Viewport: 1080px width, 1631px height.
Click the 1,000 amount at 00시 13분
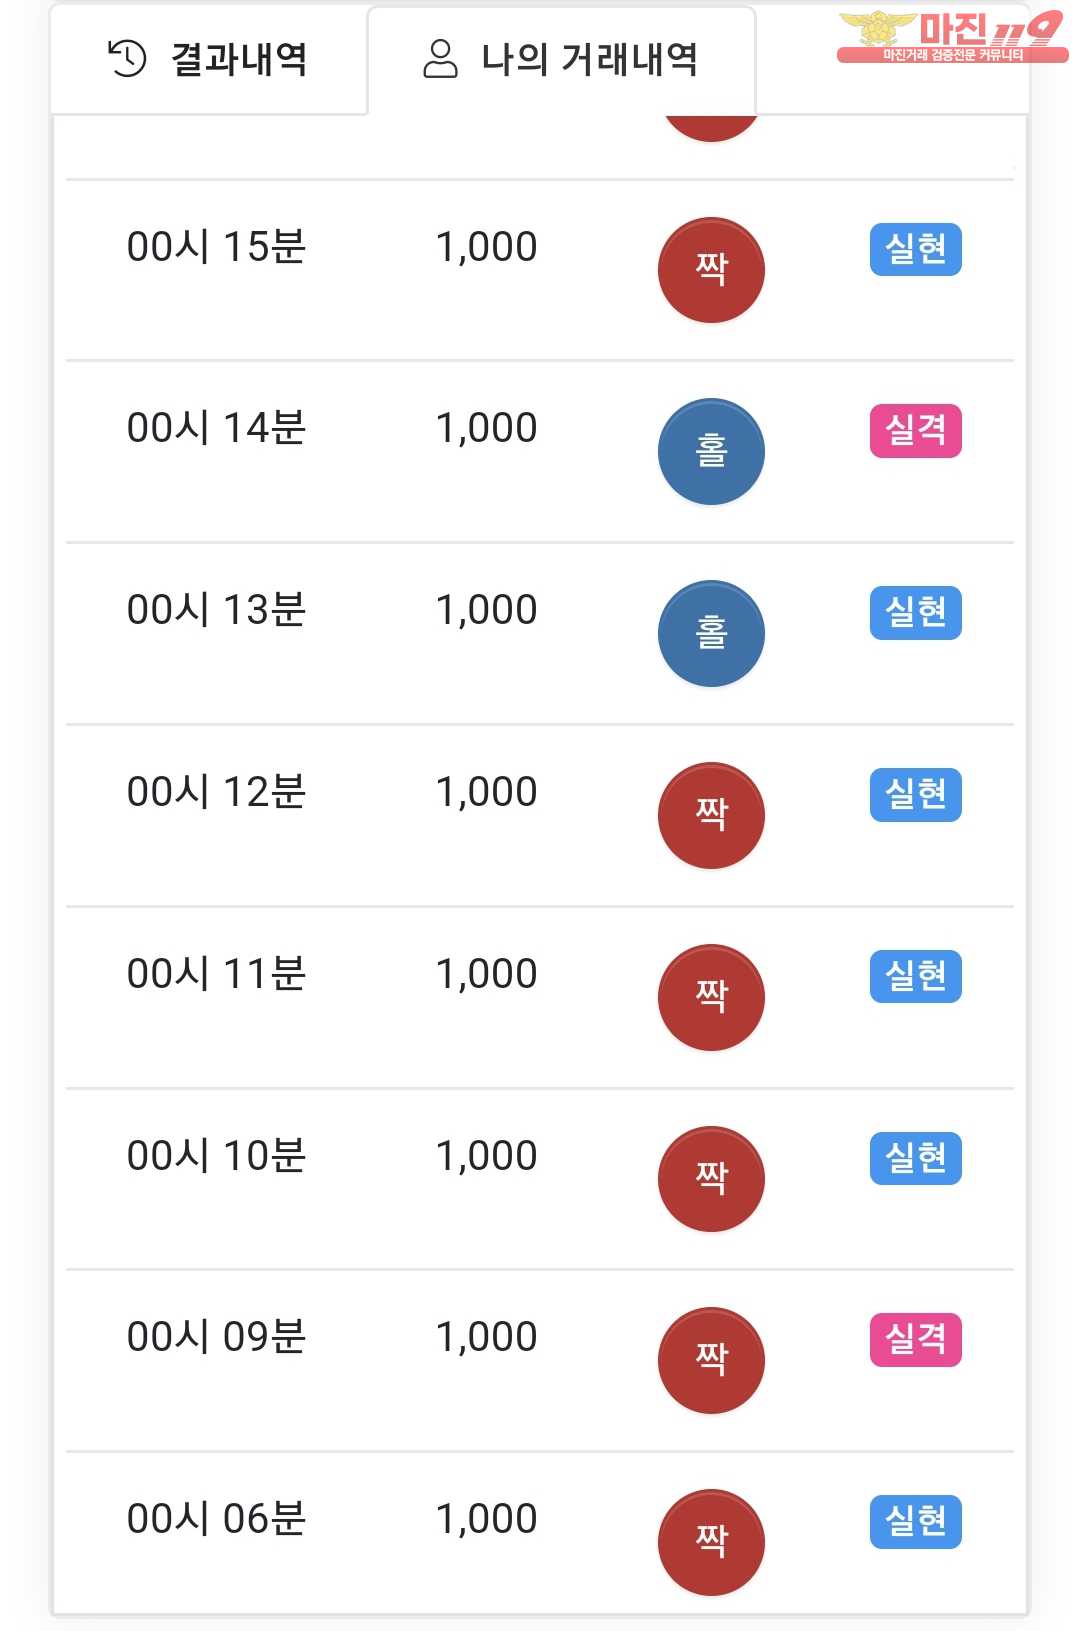click(487, 610)
